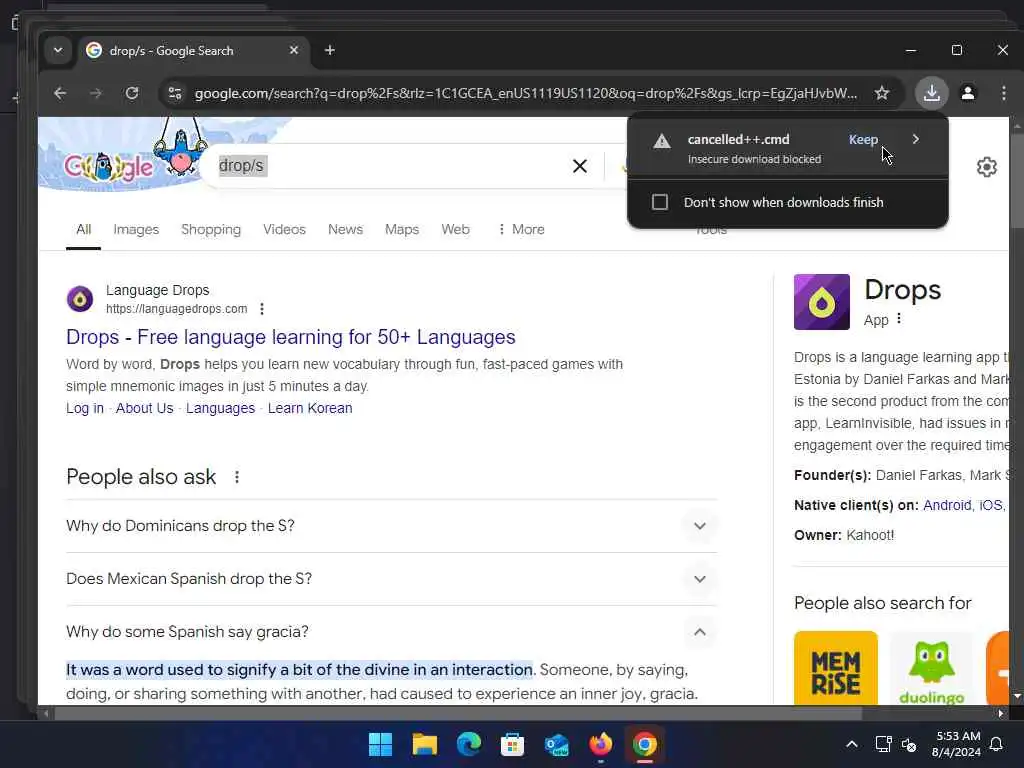1024x768 pixels.
Task: Open Chrome three-dot menu
Action: 1004,93
